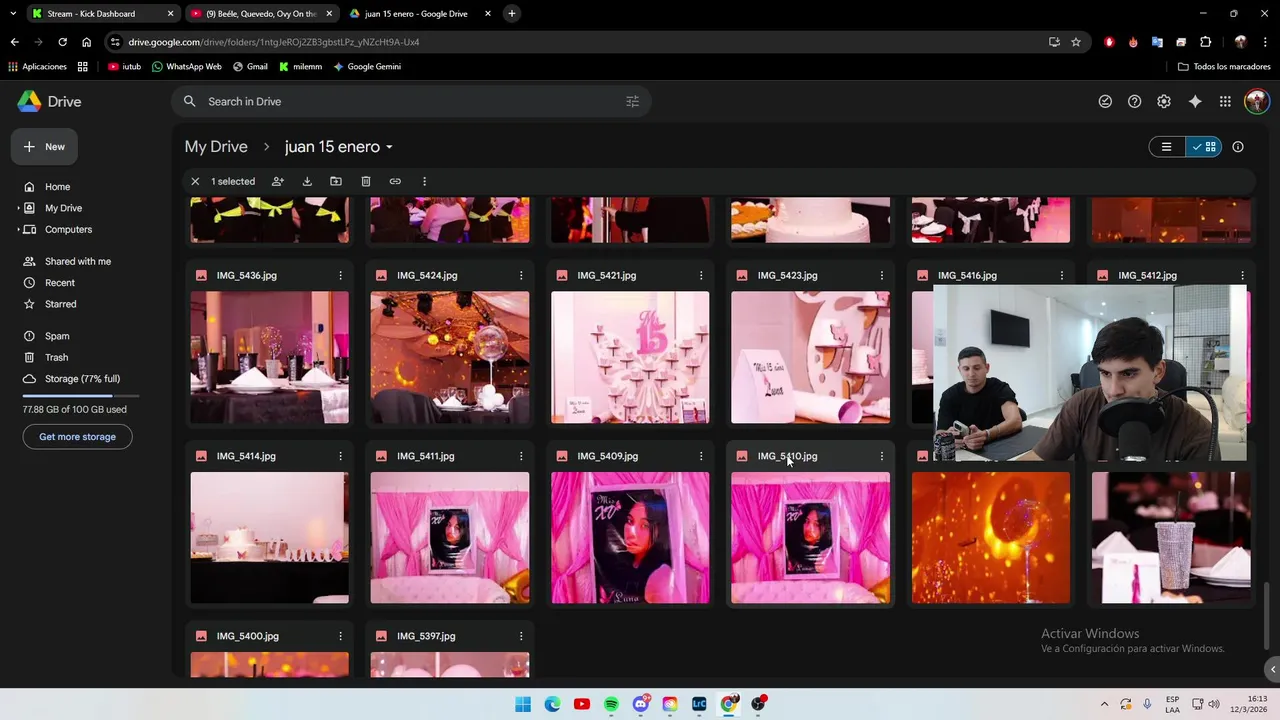Open Google apps grid
The image size is (1280, 720).
click(1225, 101)
